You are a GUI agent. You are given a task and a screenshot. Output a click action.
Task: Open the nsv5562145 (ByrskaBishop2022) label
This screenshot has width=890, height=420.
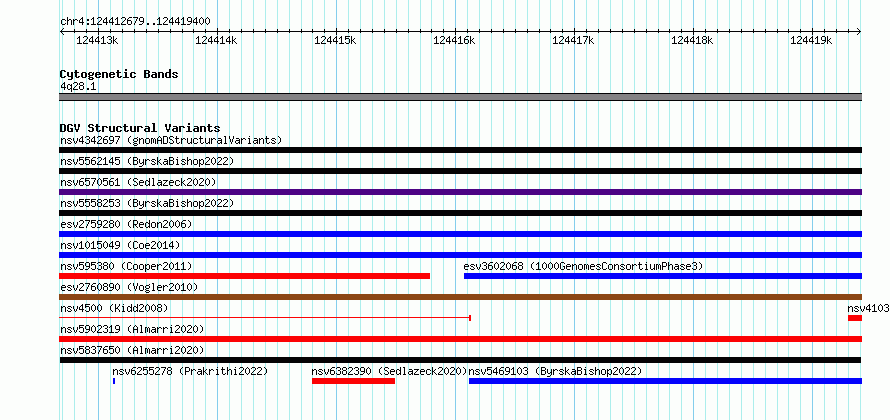147,161
